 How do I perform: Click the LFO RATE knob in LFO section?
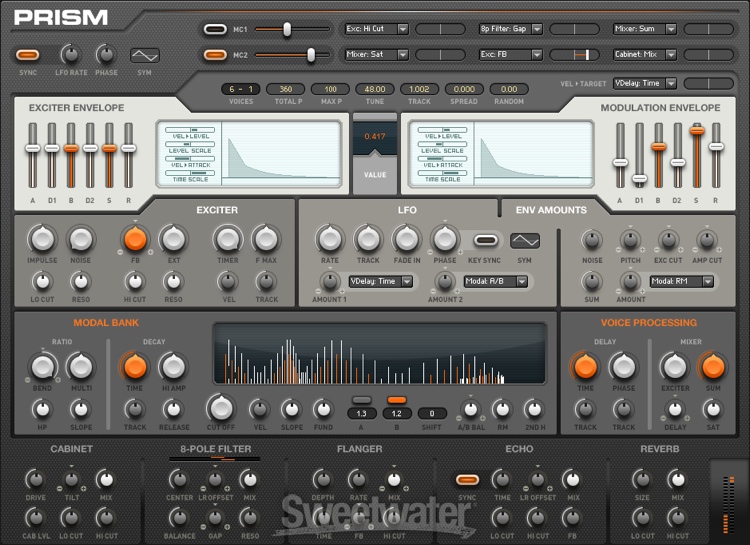[x=330, y=239]
